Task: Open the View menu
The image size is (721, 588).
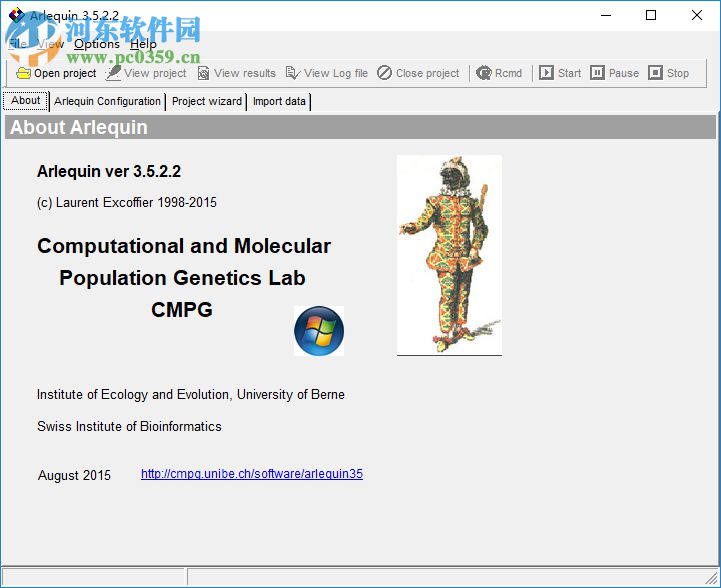Action: (x=50, y=44)
